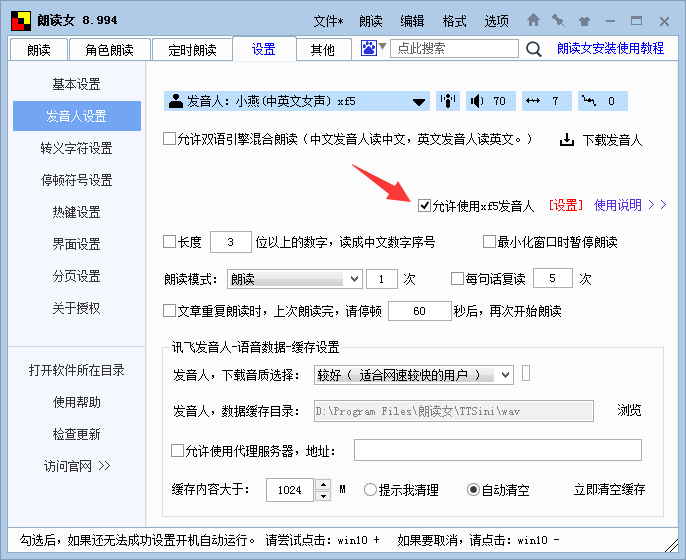
Task: Click 打开软件所在目录
Action: (x=77, y=370)
